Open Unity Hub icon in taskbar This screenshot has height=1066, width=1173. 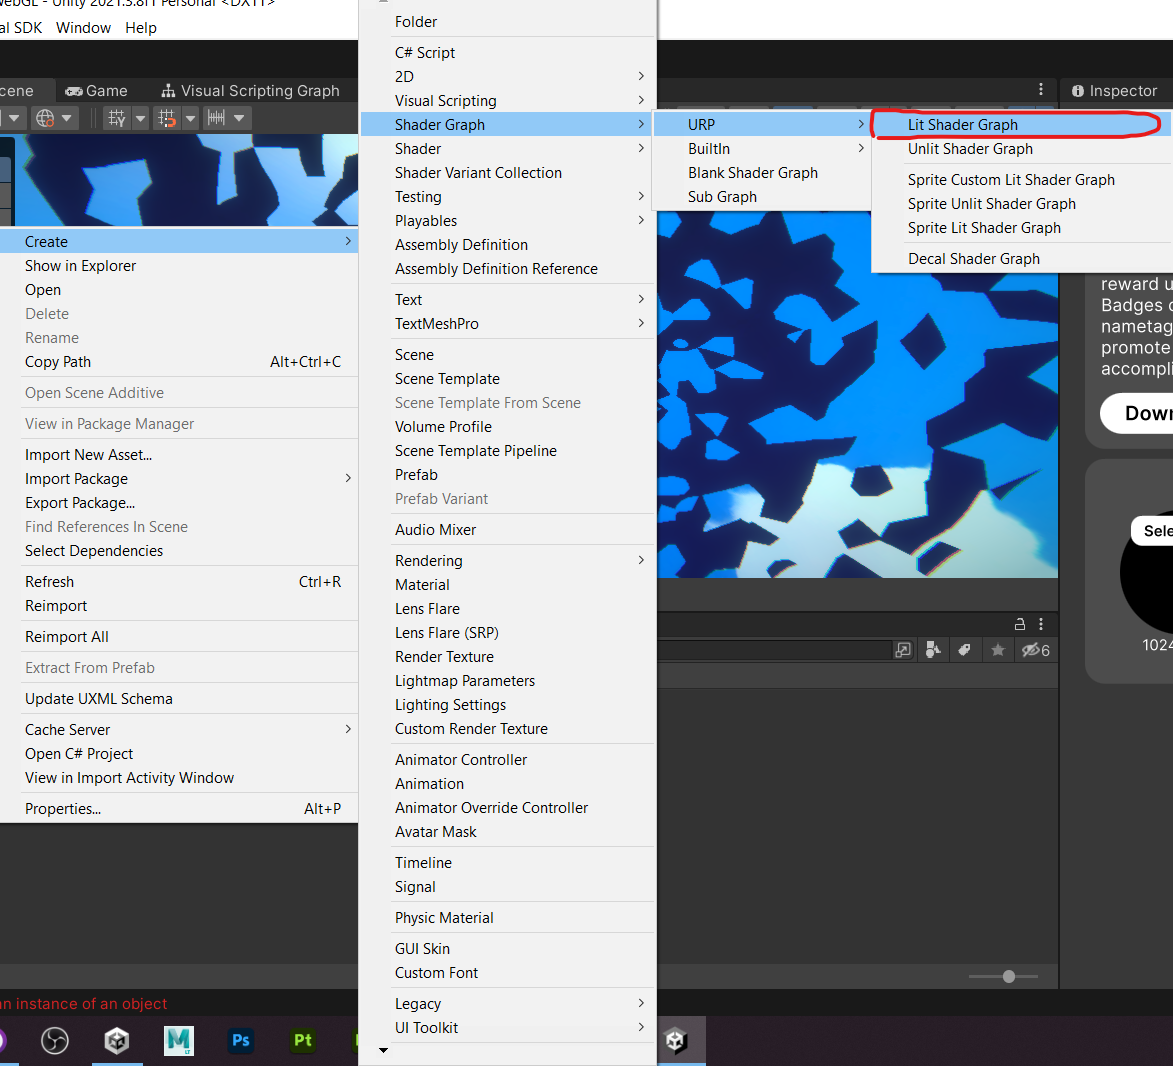click(x=117, y=1040)
